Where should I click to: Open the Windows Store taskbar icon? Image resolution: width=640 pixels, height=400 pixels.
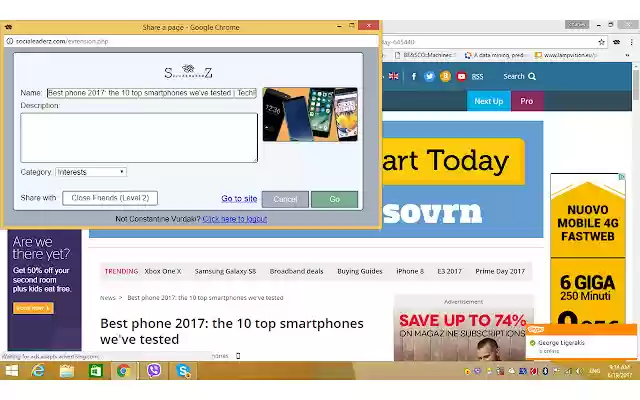96,371
